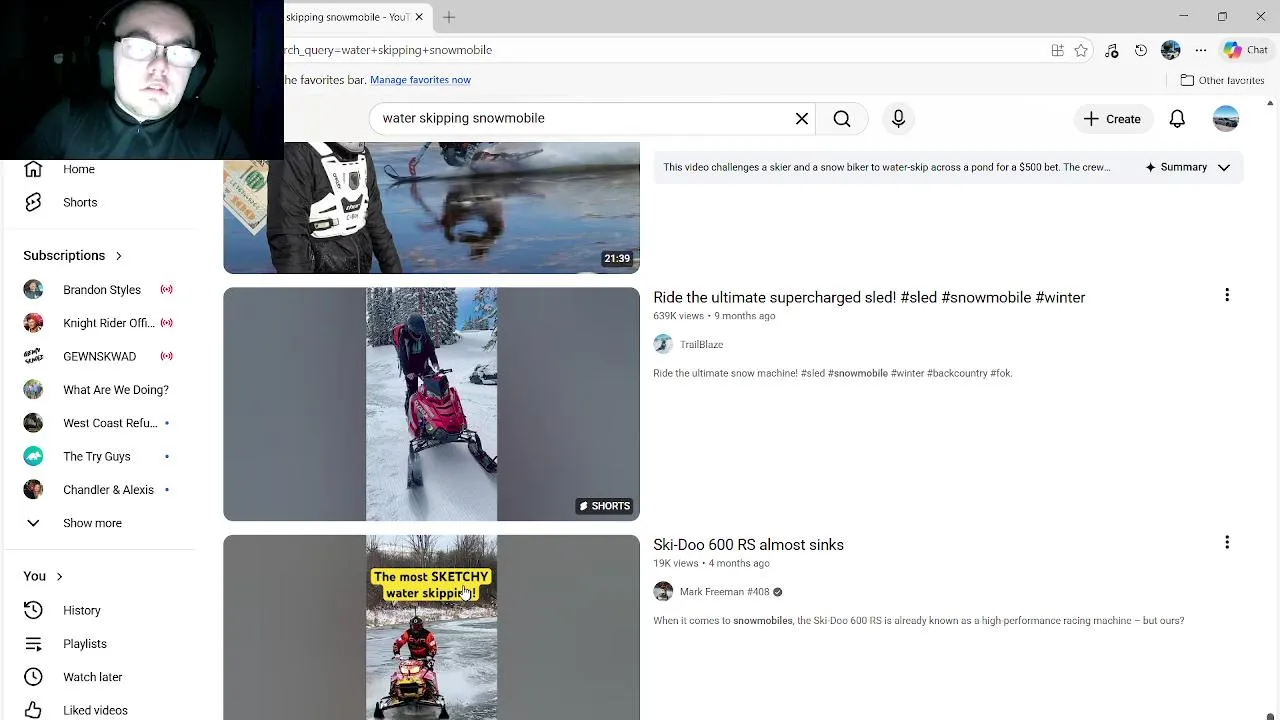The image size is (1280, 720).
Task: Open the GEWNSKWAD subscription
Action: (100, 356)
